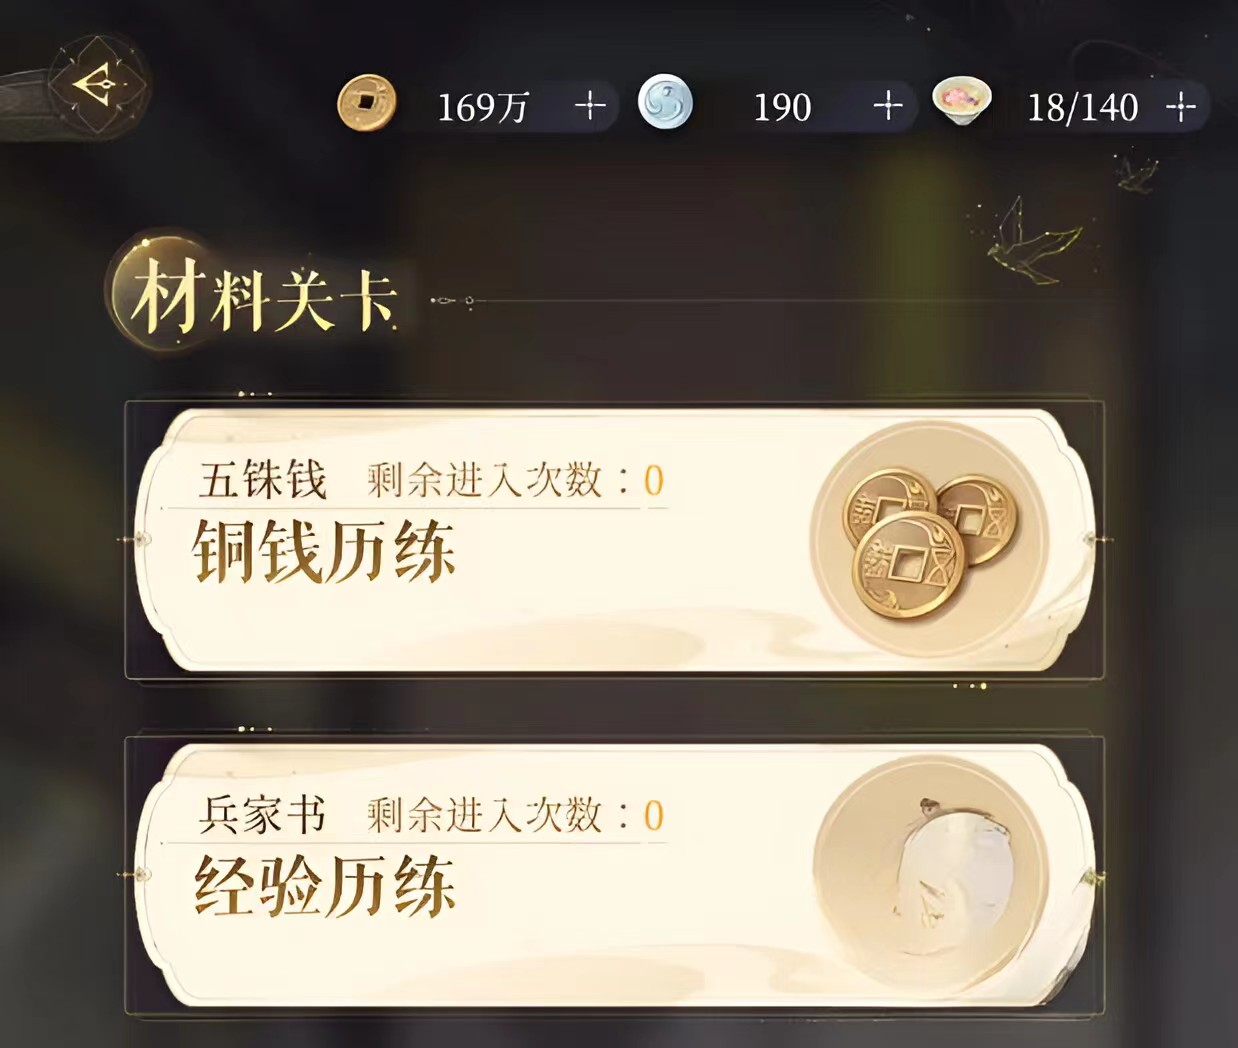Viewport: 1238px width, 1048px height.
Task: Tap the 190 jade balance
Action: [x=782, y=107]
